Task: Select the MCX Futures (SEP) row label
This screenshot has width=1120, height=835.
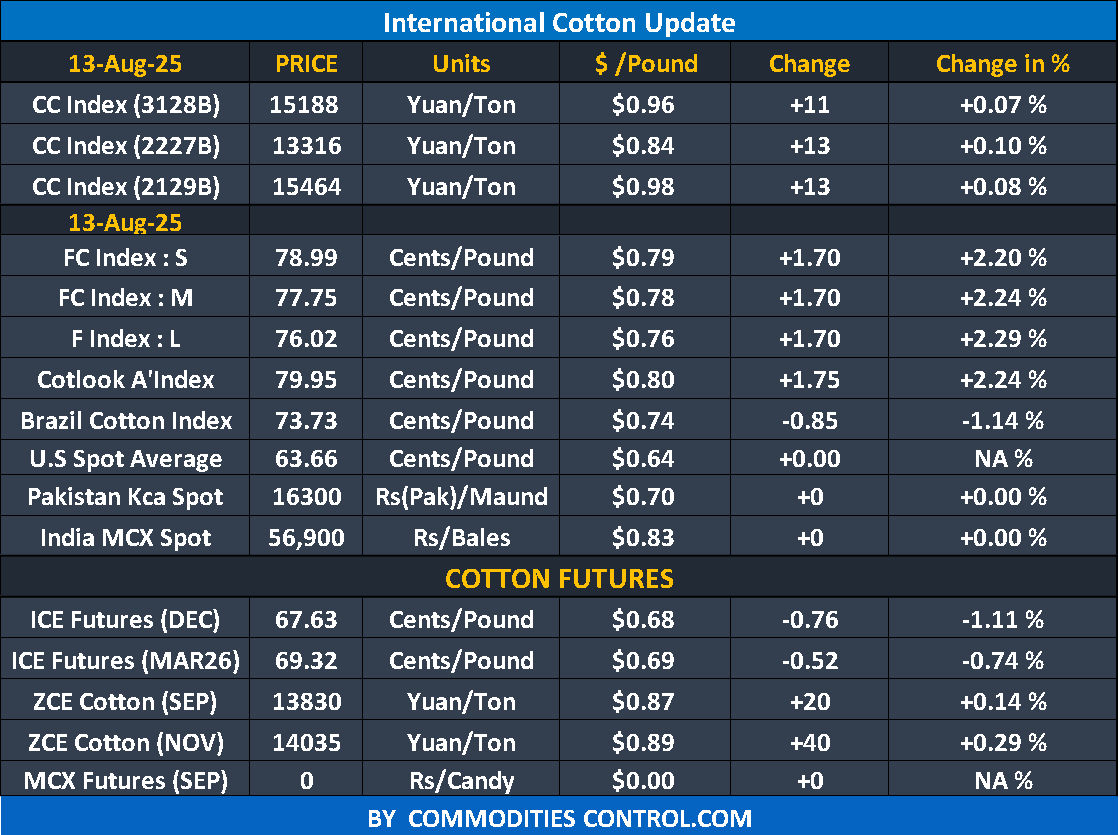Action: 125,780
